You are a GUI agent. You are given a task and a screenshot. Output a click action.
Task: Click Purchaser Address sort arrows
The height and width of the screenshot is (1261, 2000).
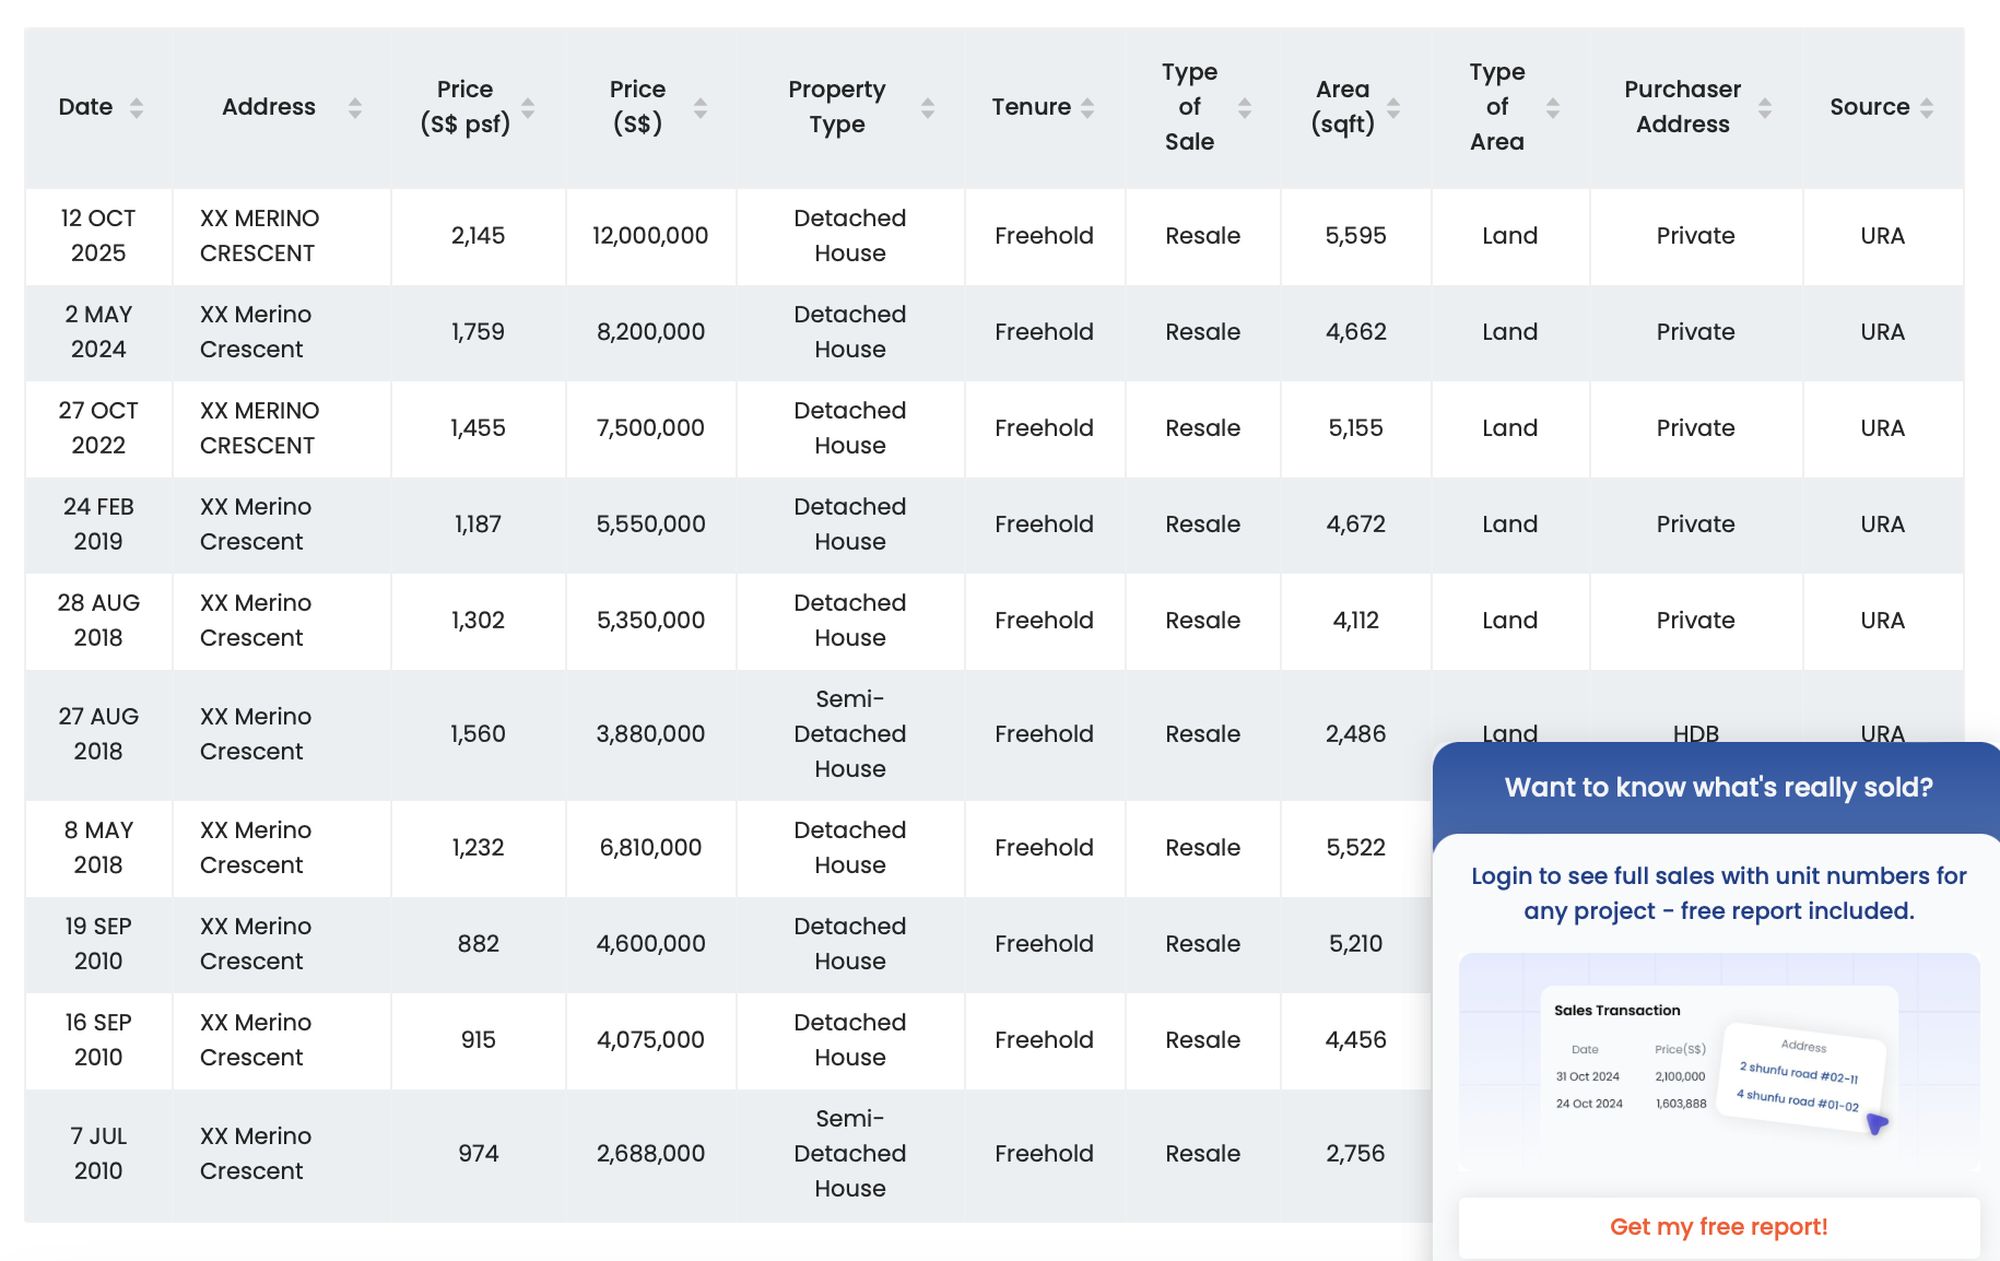pos(1765,108)
